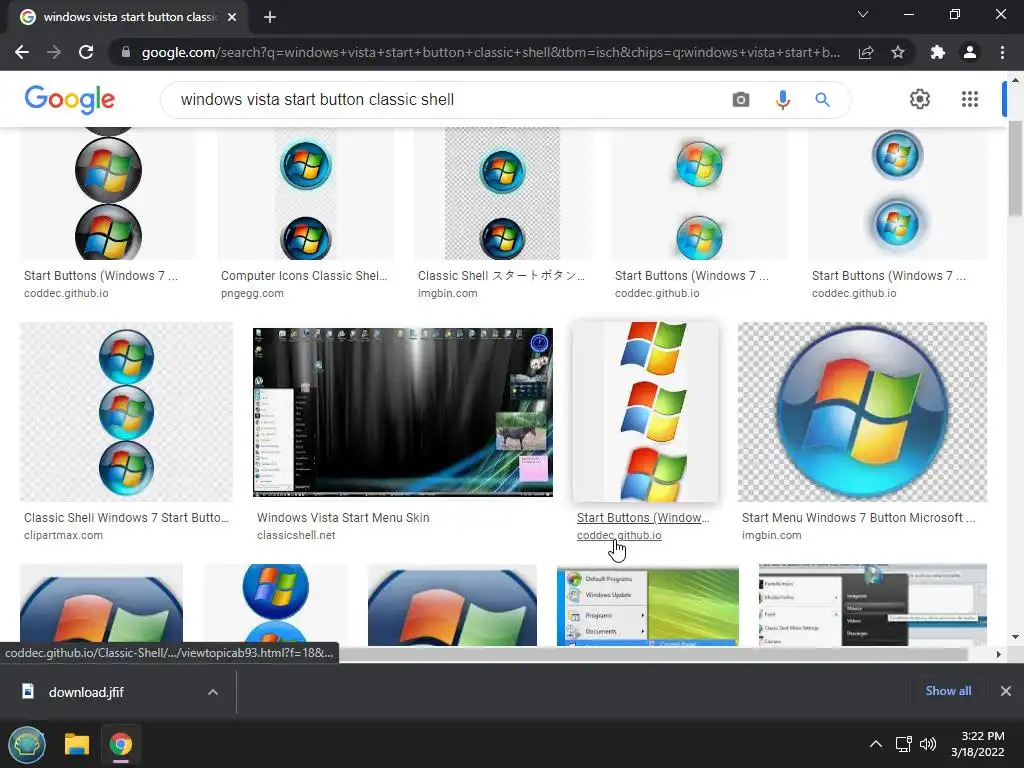
Task: Open the Classic Shell imgbin.com thumbnail in the top row
Action: tap(502, 194)
